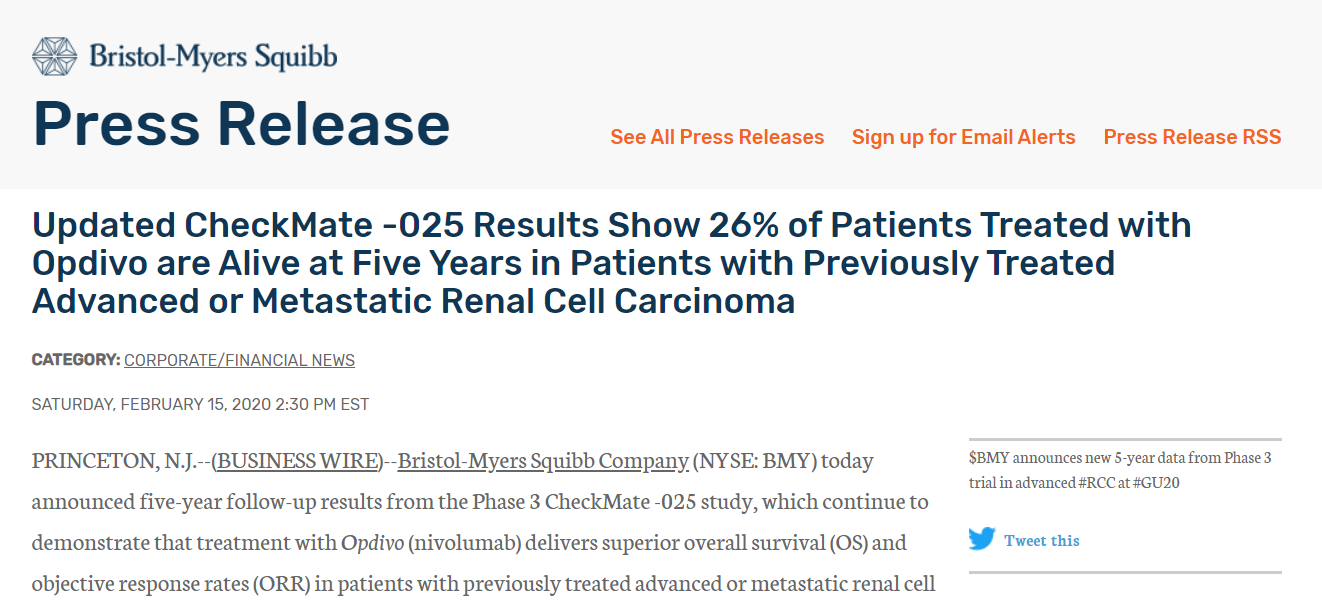This screenshot has height=610, width=1322.
Task: Click the Bristol-Myers Squibb hexagonal logo icon
Action: click(54, 56)
